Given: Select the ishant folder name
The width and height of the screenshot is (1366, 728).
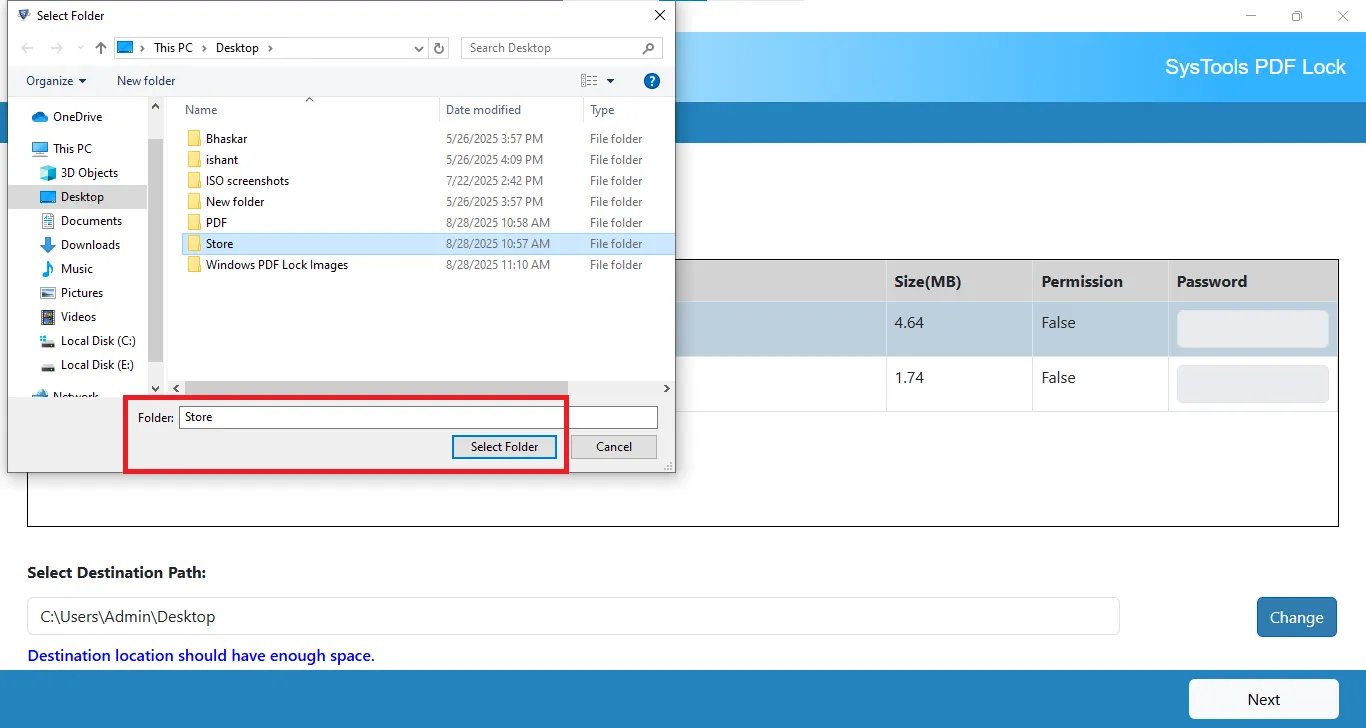Looking at the screenshot, I should pos(222,160).
